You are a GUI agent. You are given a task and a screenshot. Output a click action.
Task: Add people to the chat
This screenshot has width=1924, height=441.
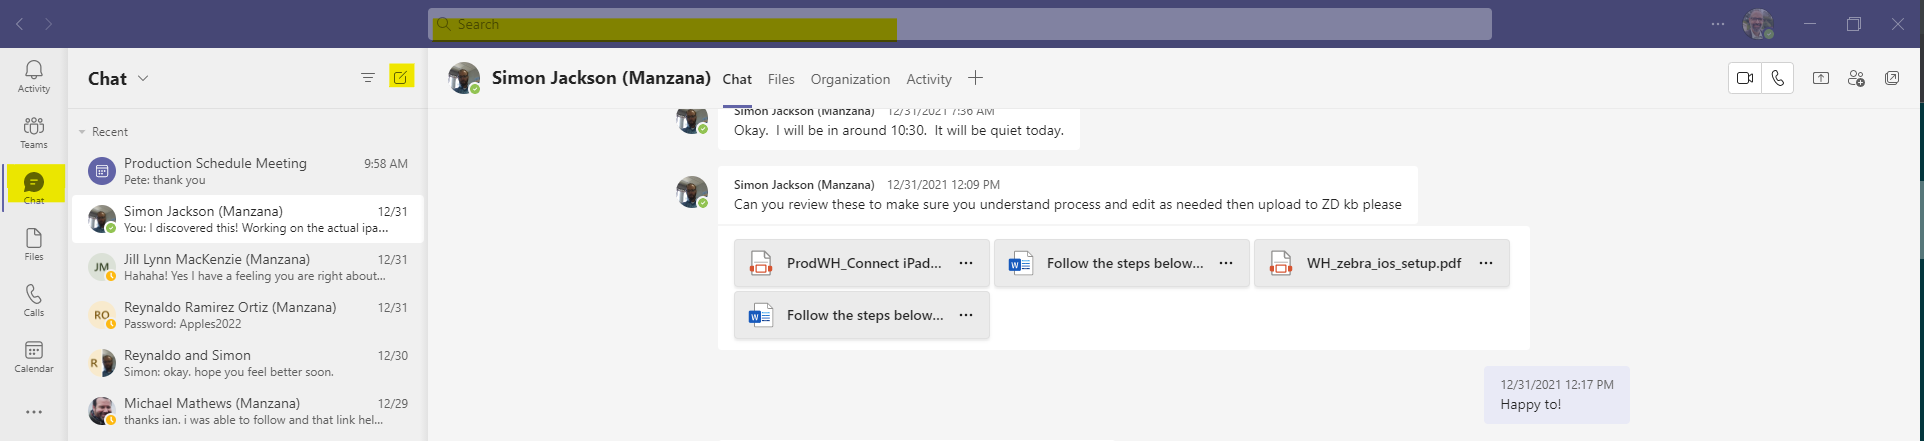point(1856,78)
